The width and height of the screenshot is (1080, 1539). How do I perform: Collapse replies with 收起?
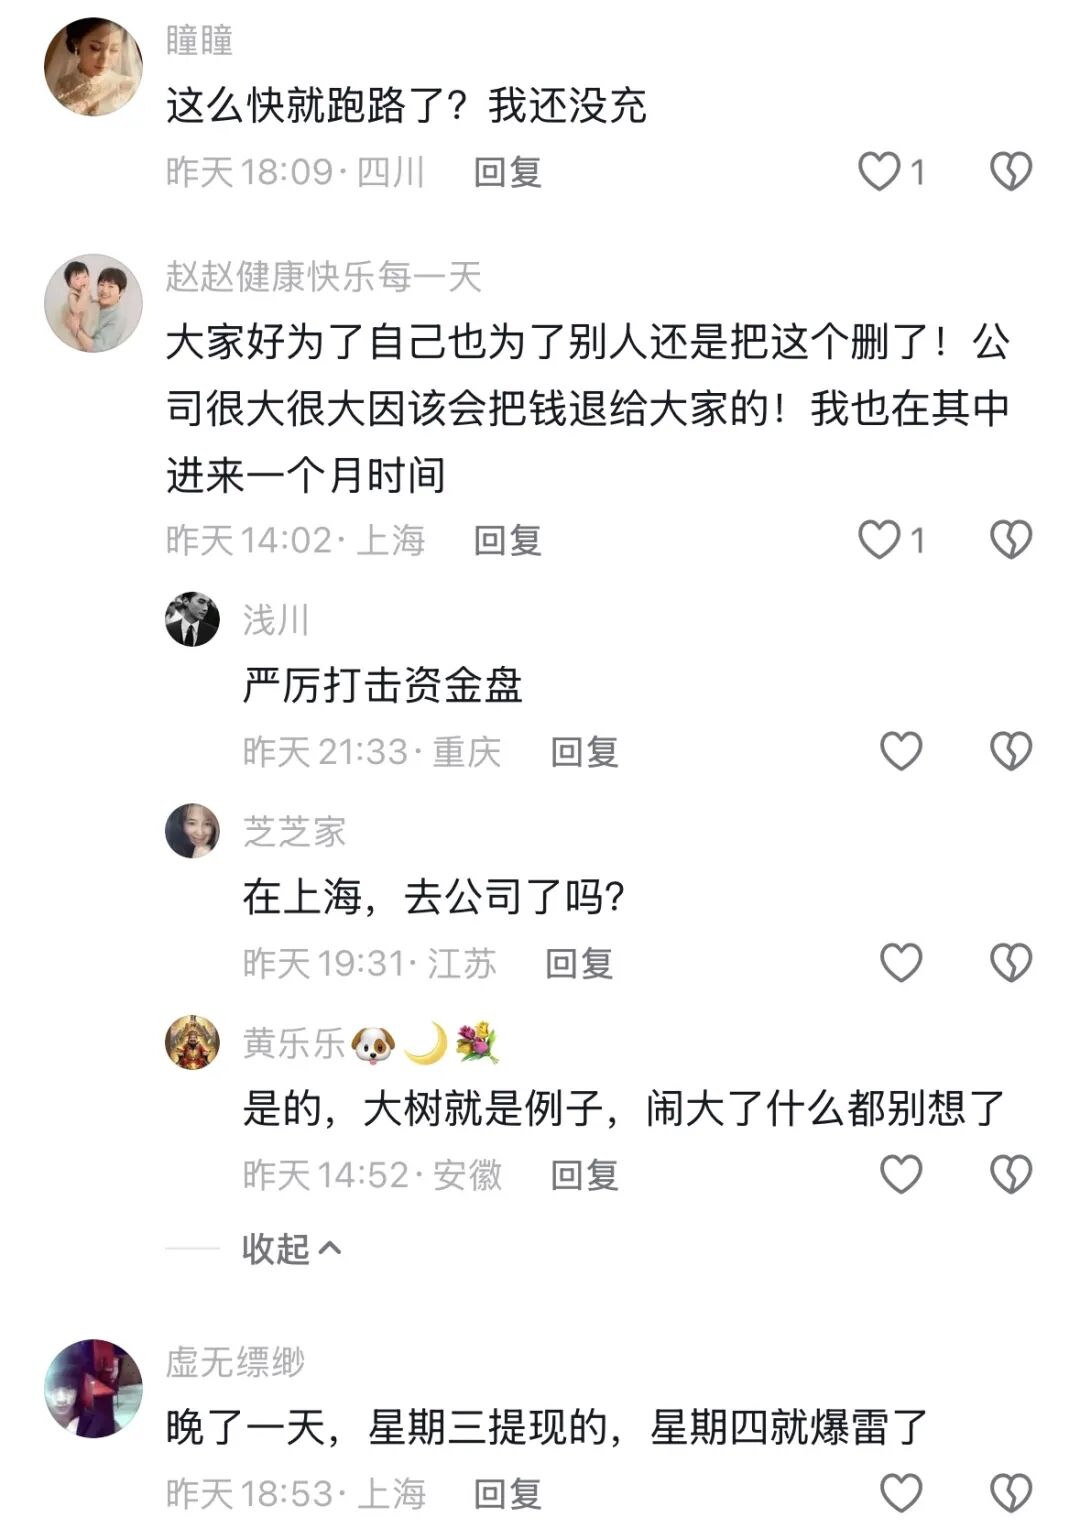coord(290,1249)
